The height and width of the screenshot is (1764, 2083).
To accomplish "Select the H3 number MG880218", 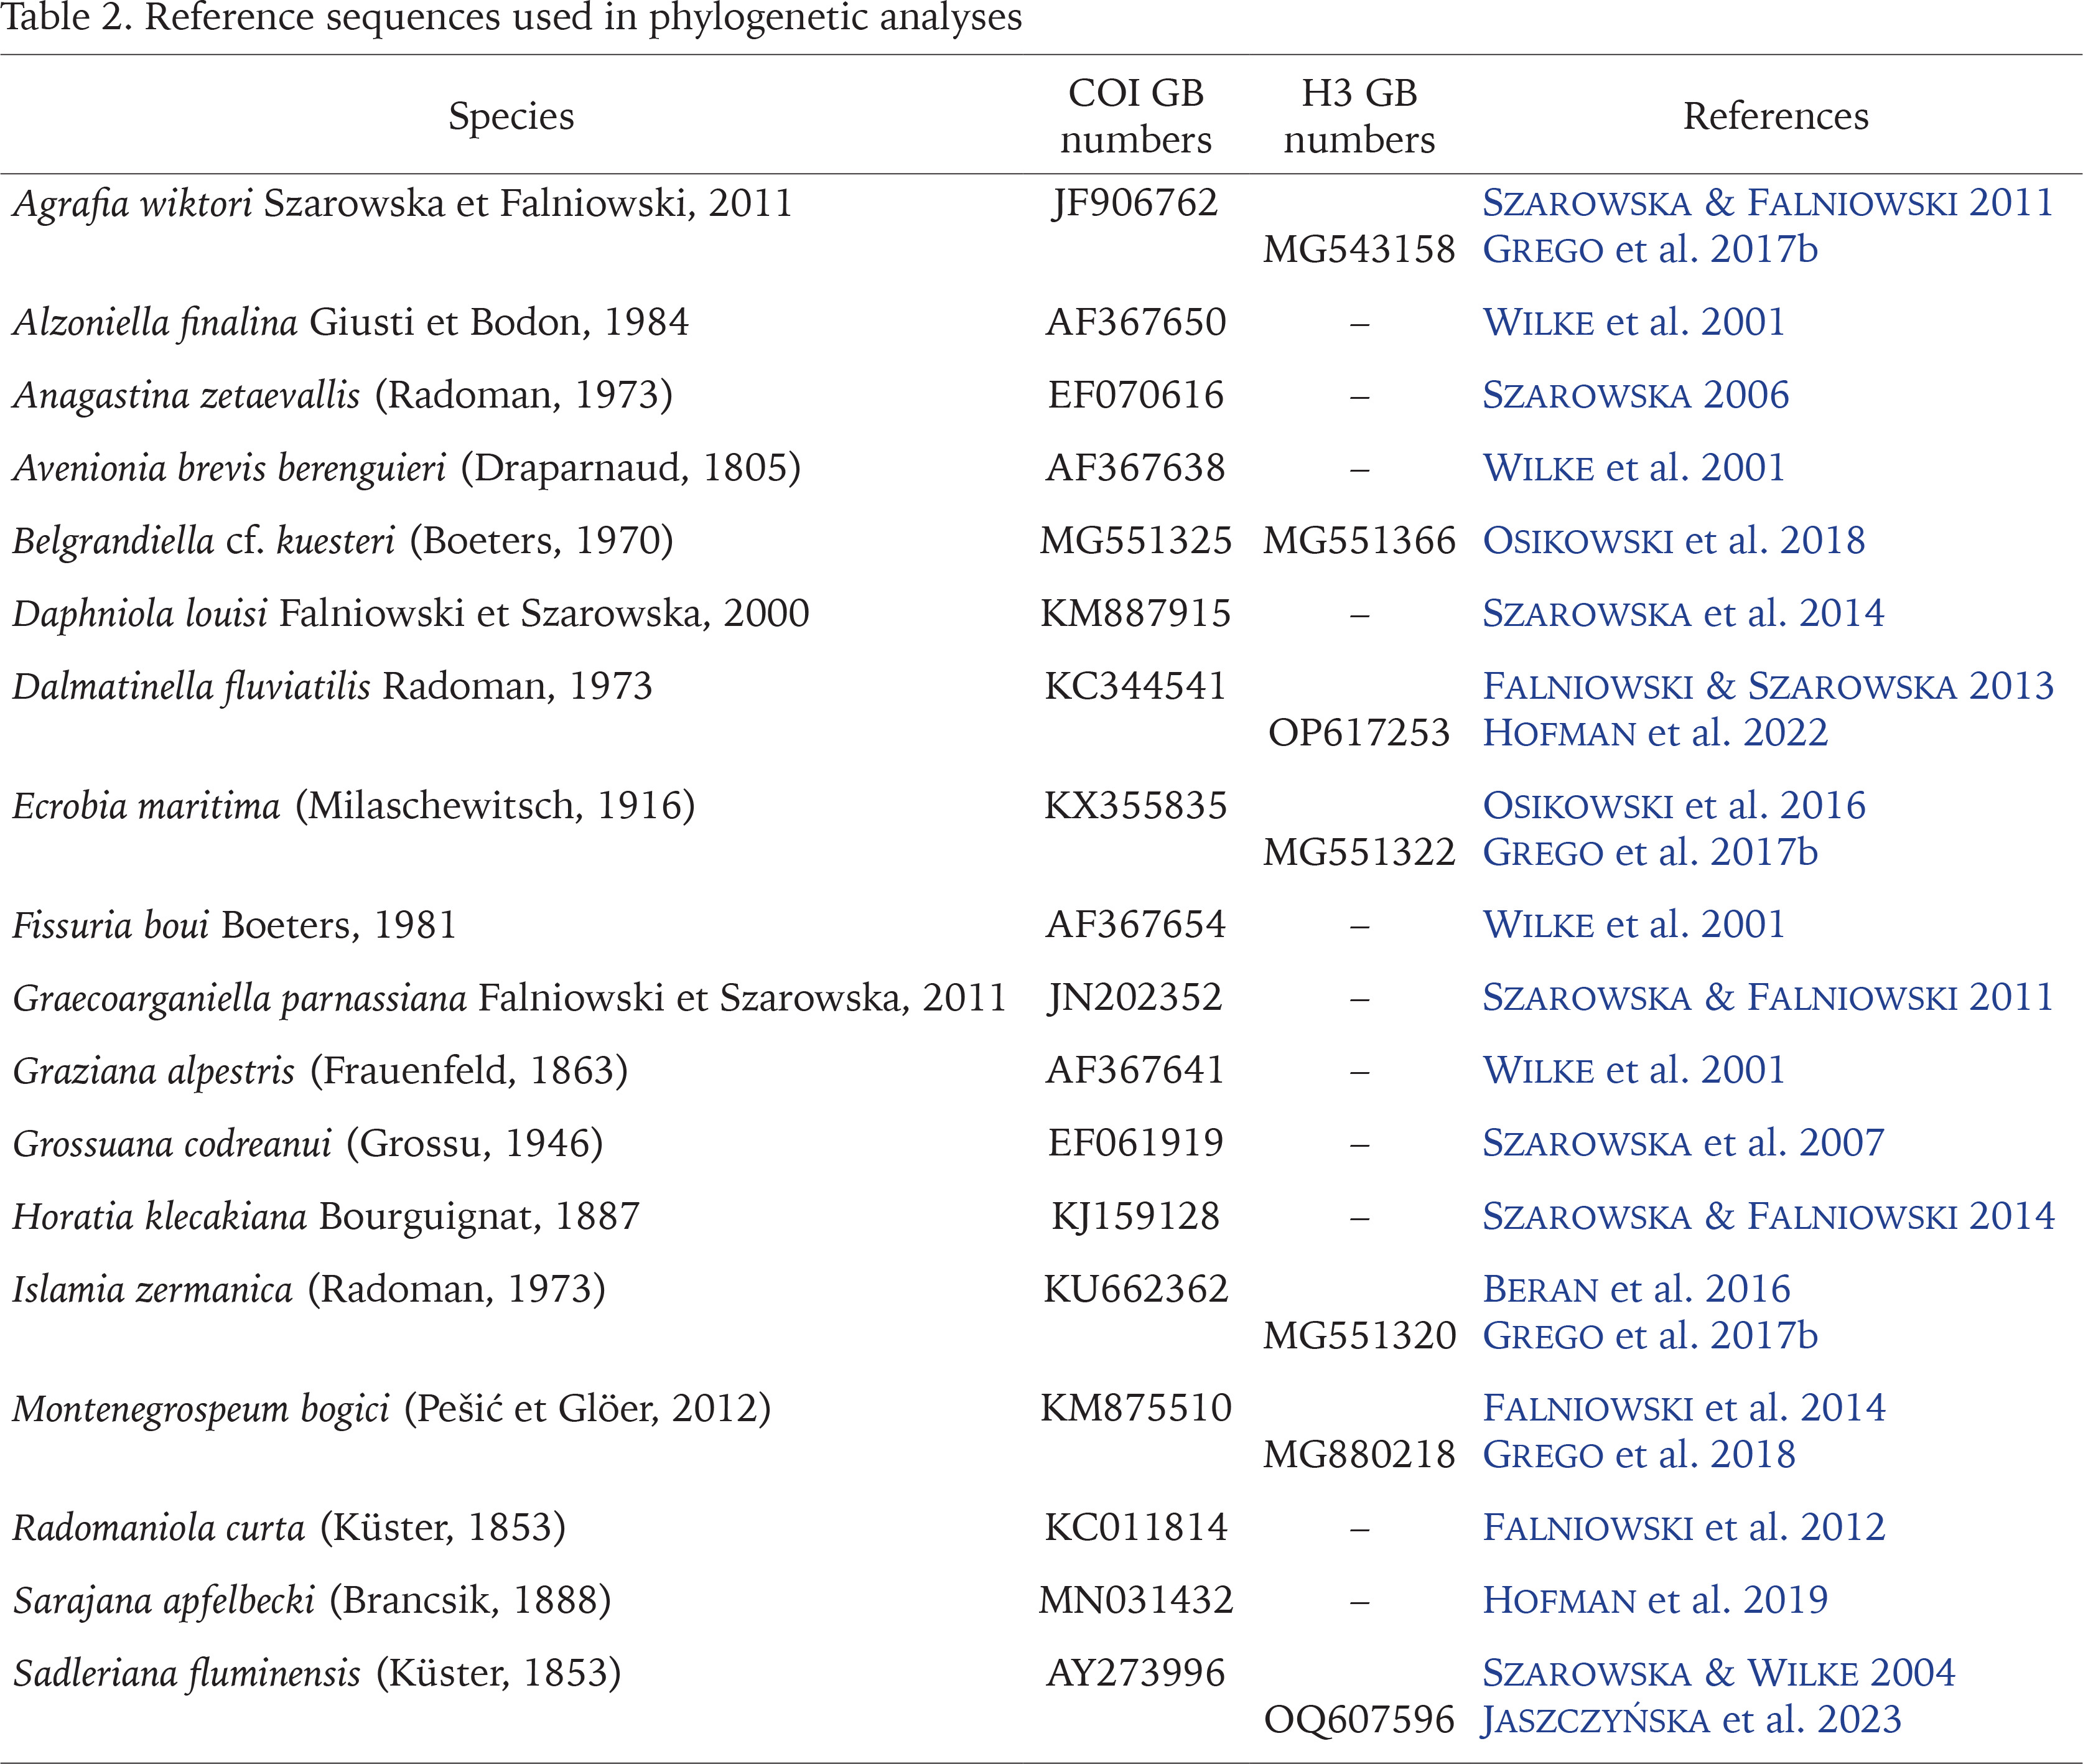I will coord(1359,1454).
